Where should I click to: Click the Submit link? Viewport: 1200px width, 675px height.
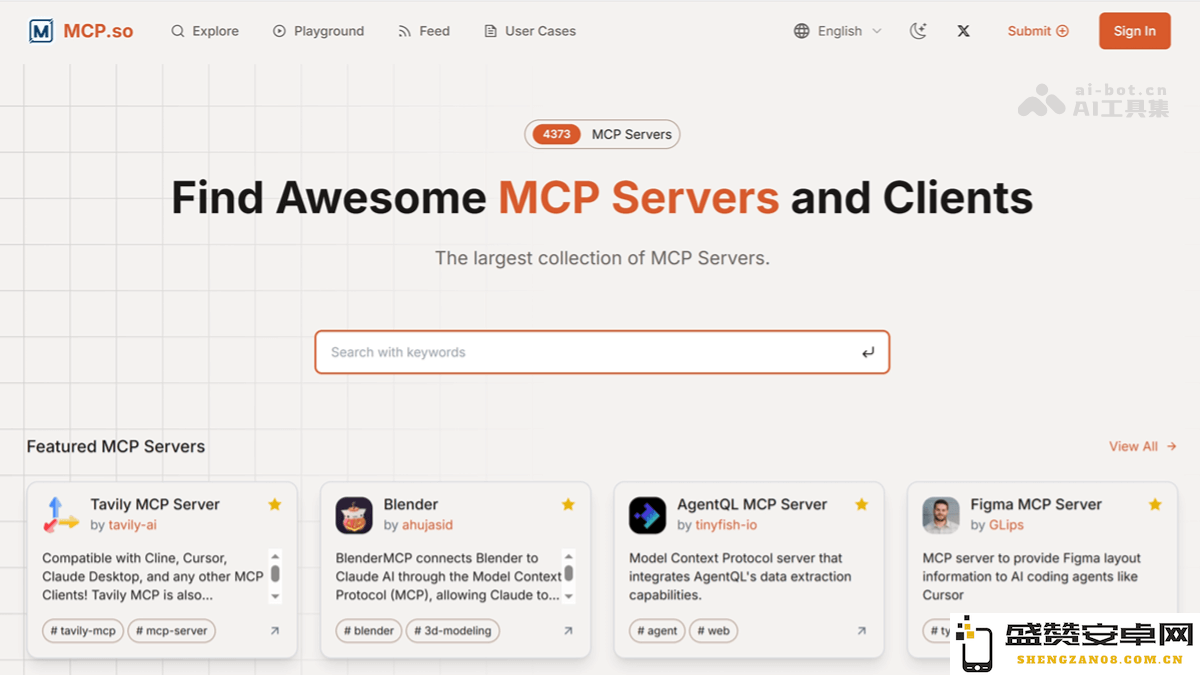(x=1038, y=31)
